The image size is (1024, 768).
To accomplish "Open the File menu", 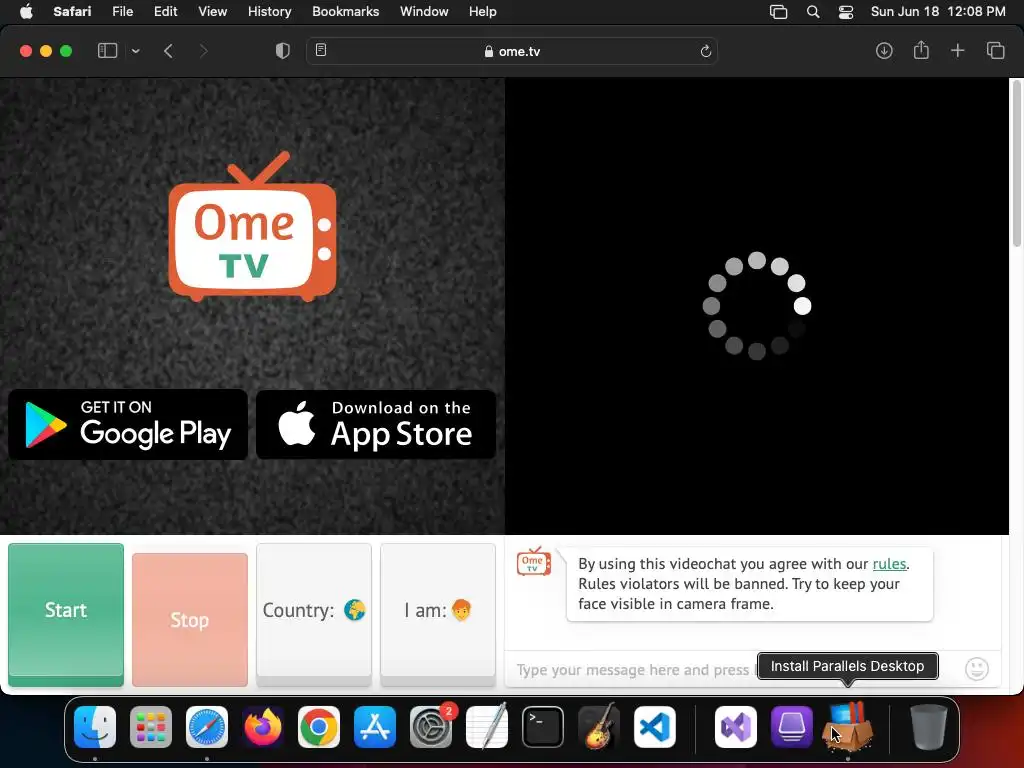I will tap(122, 11).
